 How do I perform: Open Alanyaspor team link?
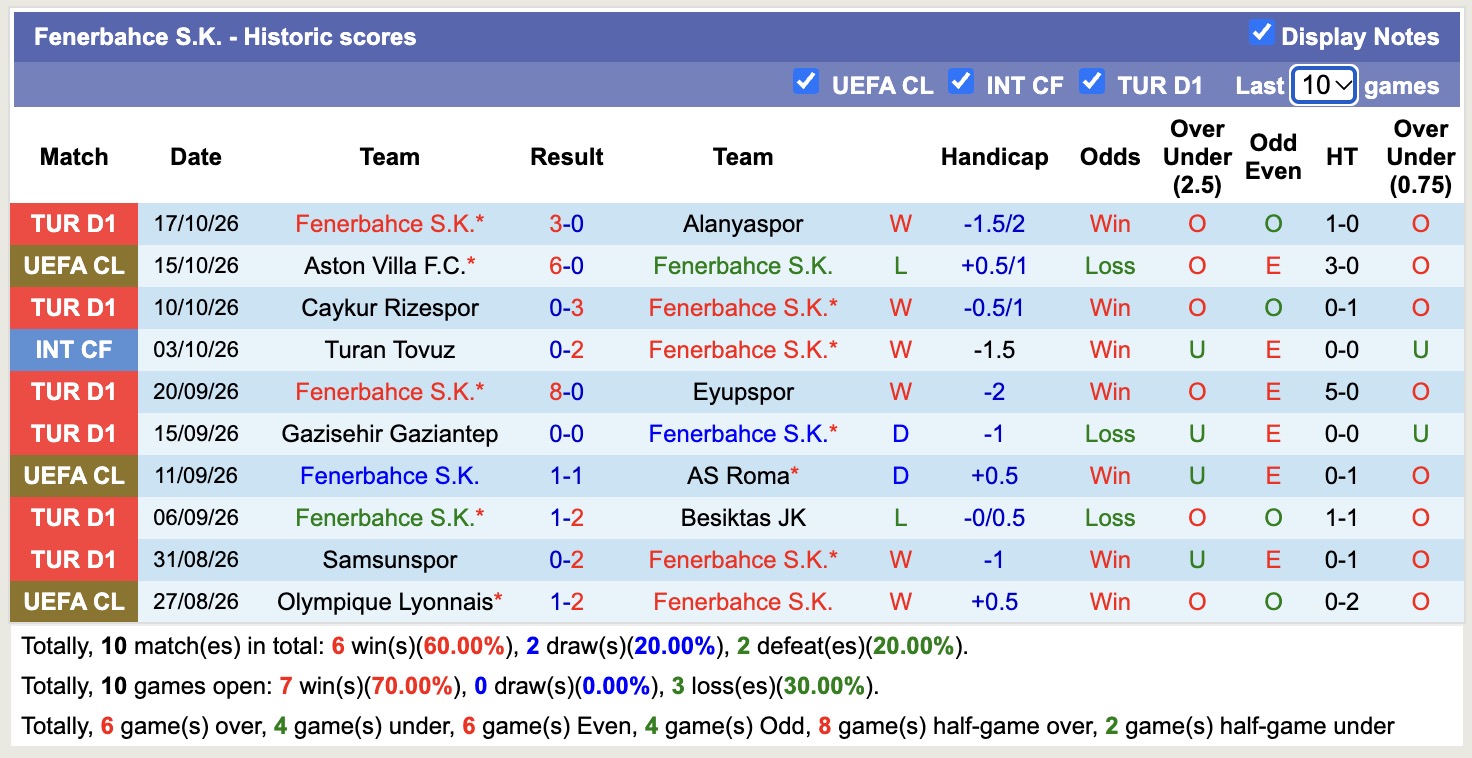pyautogui.click(x=743, y=224)
